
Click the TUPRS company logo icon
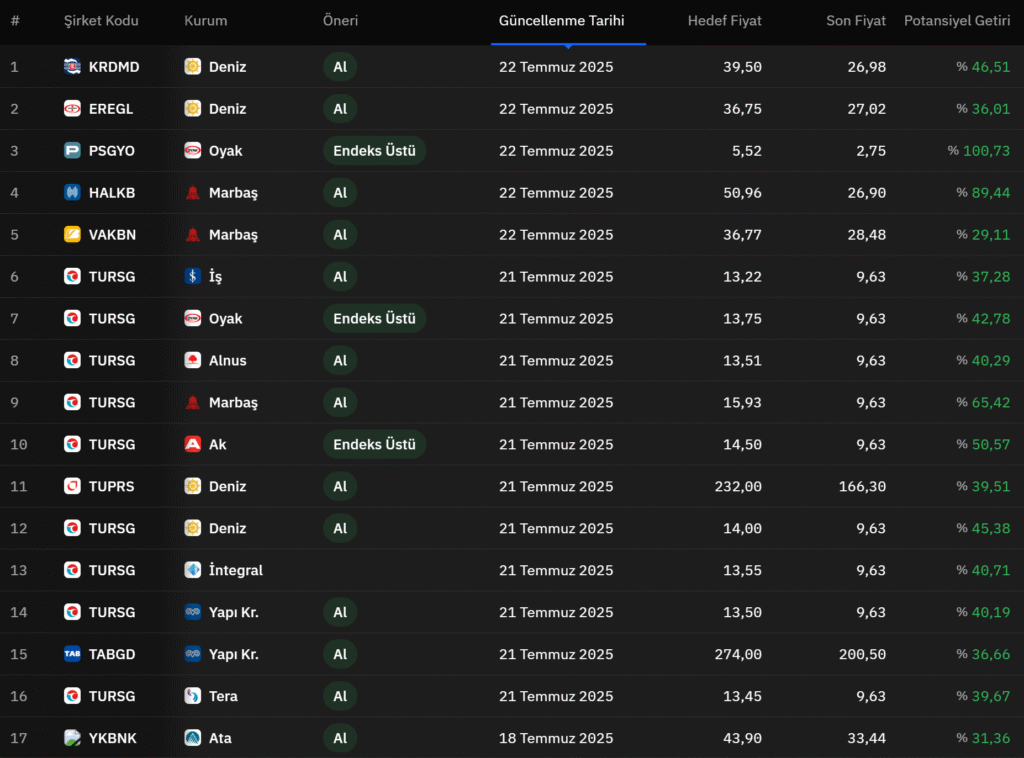coord(72,486)
